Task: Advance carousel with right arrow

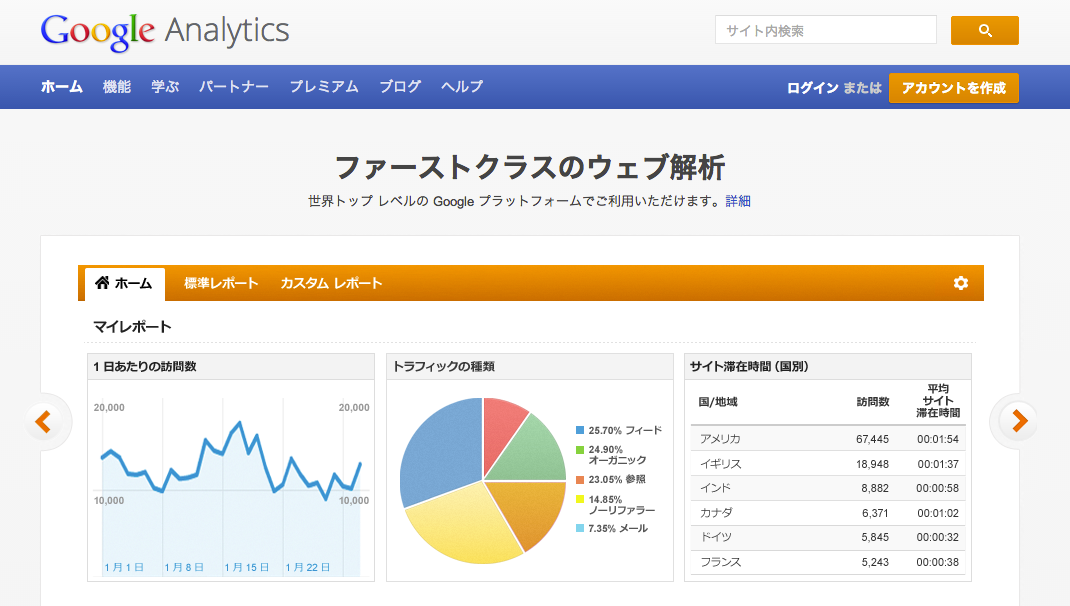Action: [x=1020, y=421]
